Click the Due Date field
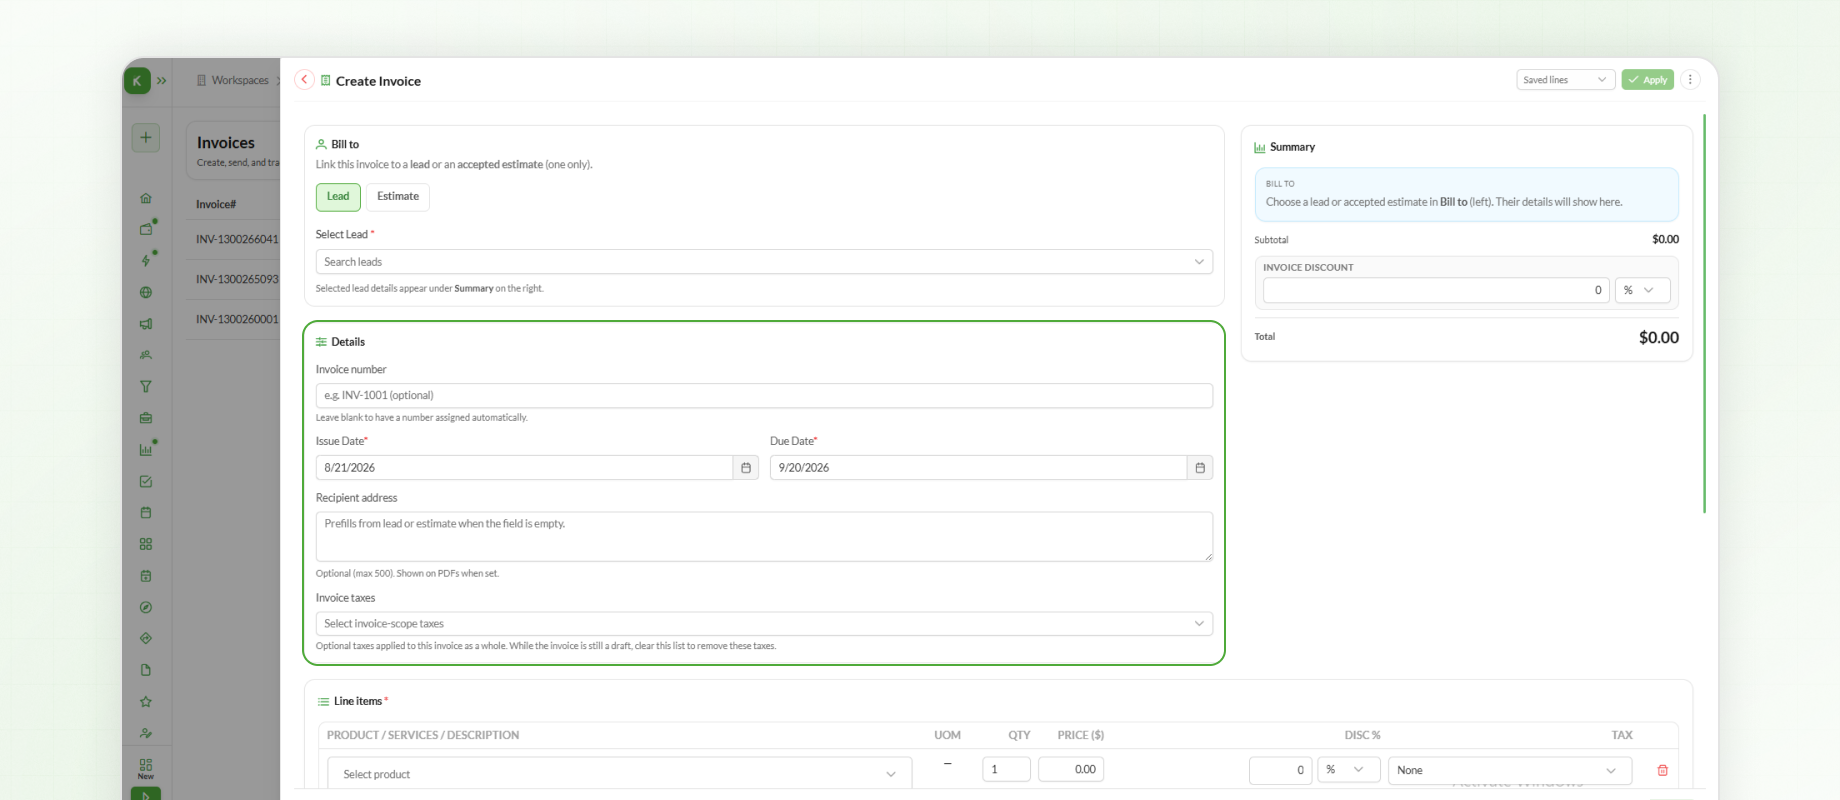The width and height of the screenshot is (1840, 800). [978, 468]
